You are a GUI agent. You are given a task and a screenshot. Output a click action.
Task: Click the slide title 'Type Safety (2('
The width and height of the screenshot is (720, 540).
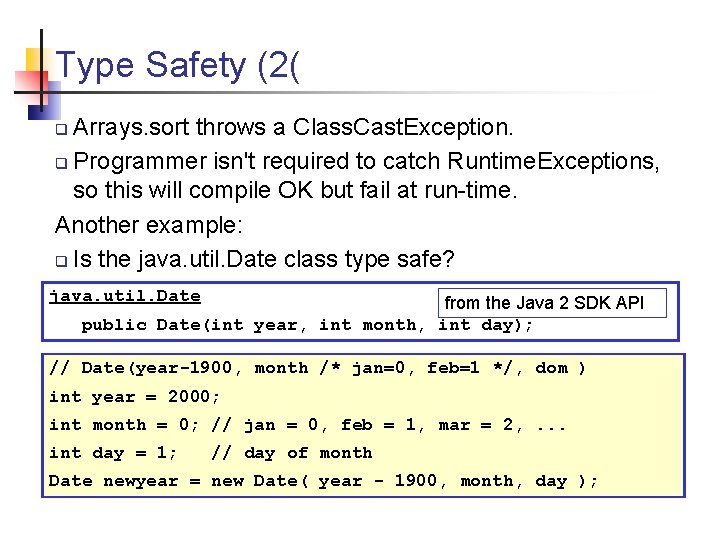(x=177, y=66)
